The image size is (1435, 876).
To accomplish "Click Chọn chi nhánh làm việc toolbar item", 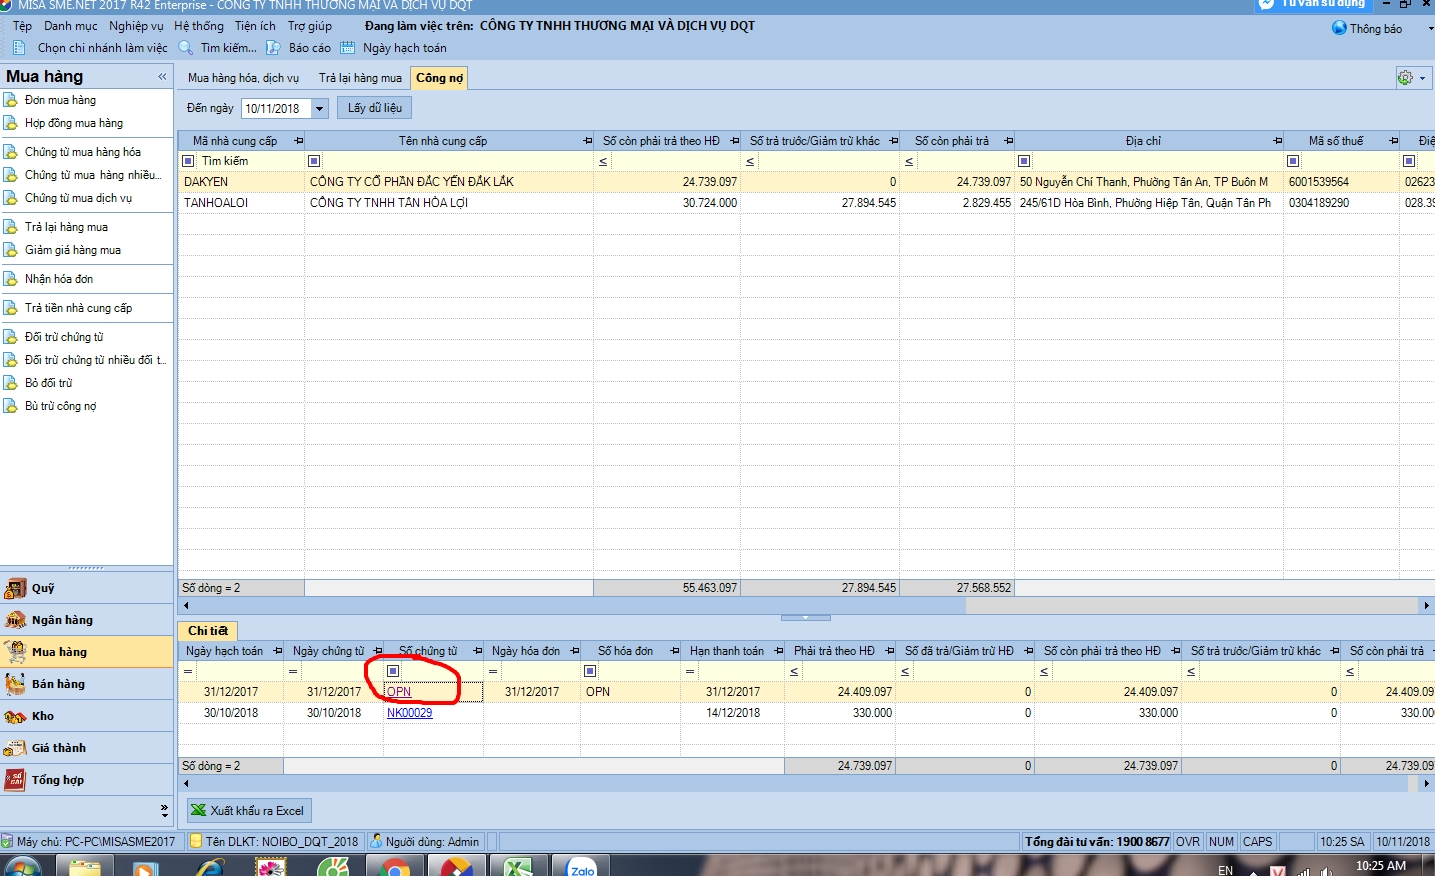I will [90, 48].
